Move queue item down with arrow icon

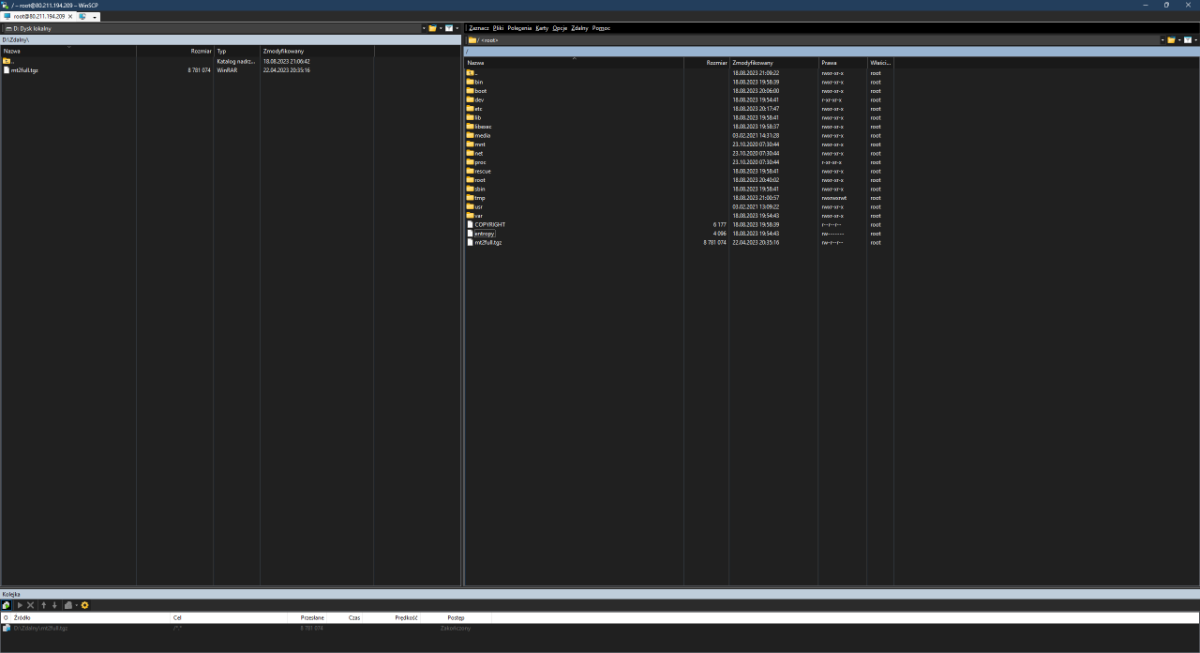54,605
